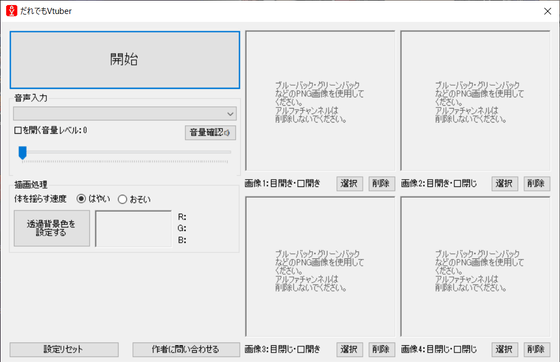Click the 画像1:目開き・口開き label
560x362 pixels.
pos(282,183)
